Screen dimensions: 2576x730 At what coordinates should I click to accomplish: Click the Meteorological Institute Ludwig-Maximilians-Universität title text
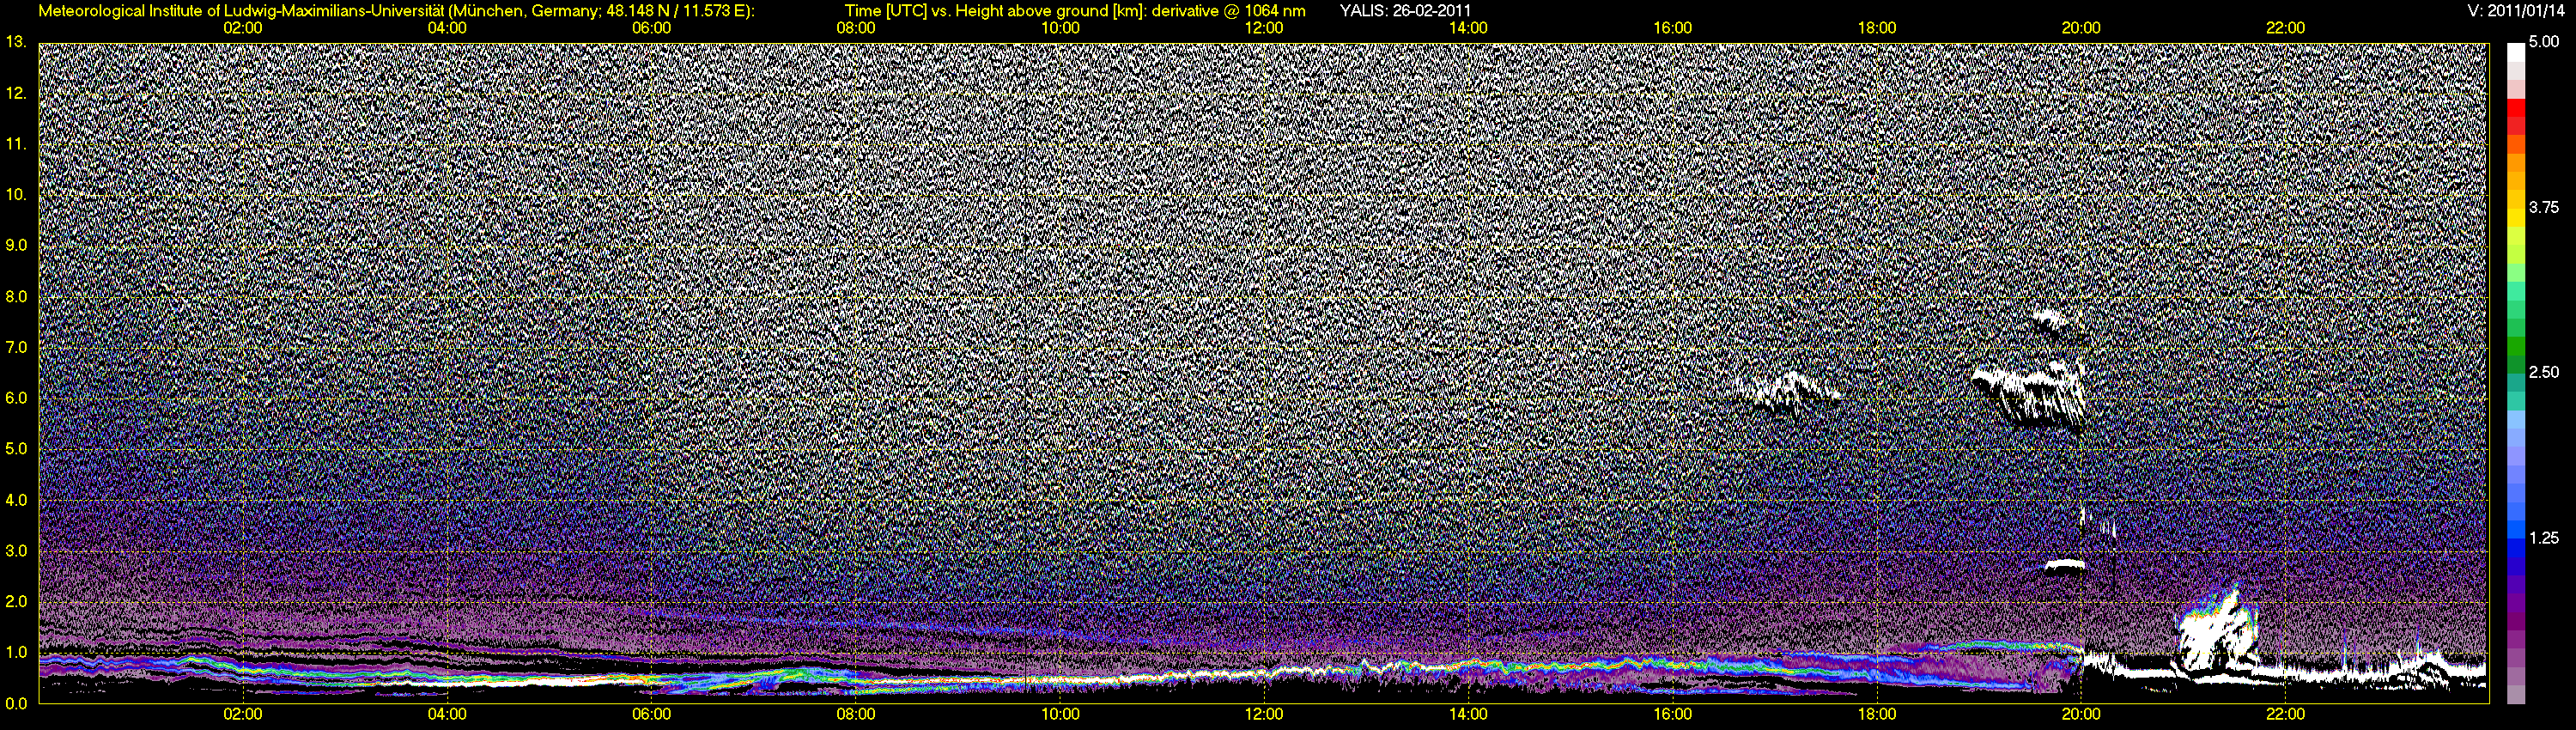pos(397,11)
